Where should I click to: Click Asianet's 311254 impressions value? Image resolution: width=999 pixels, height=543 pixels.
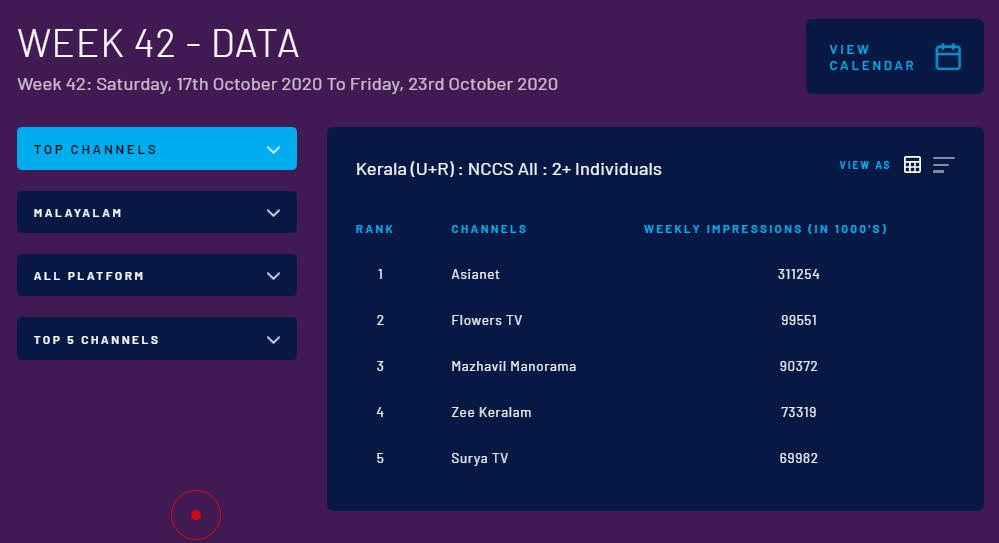coord(798,274)
